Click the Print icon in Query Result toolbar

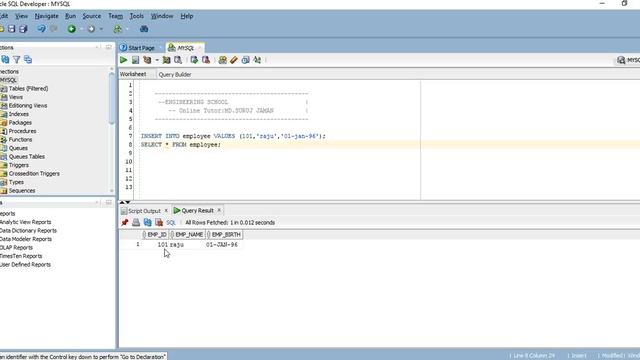coord(136,222)
